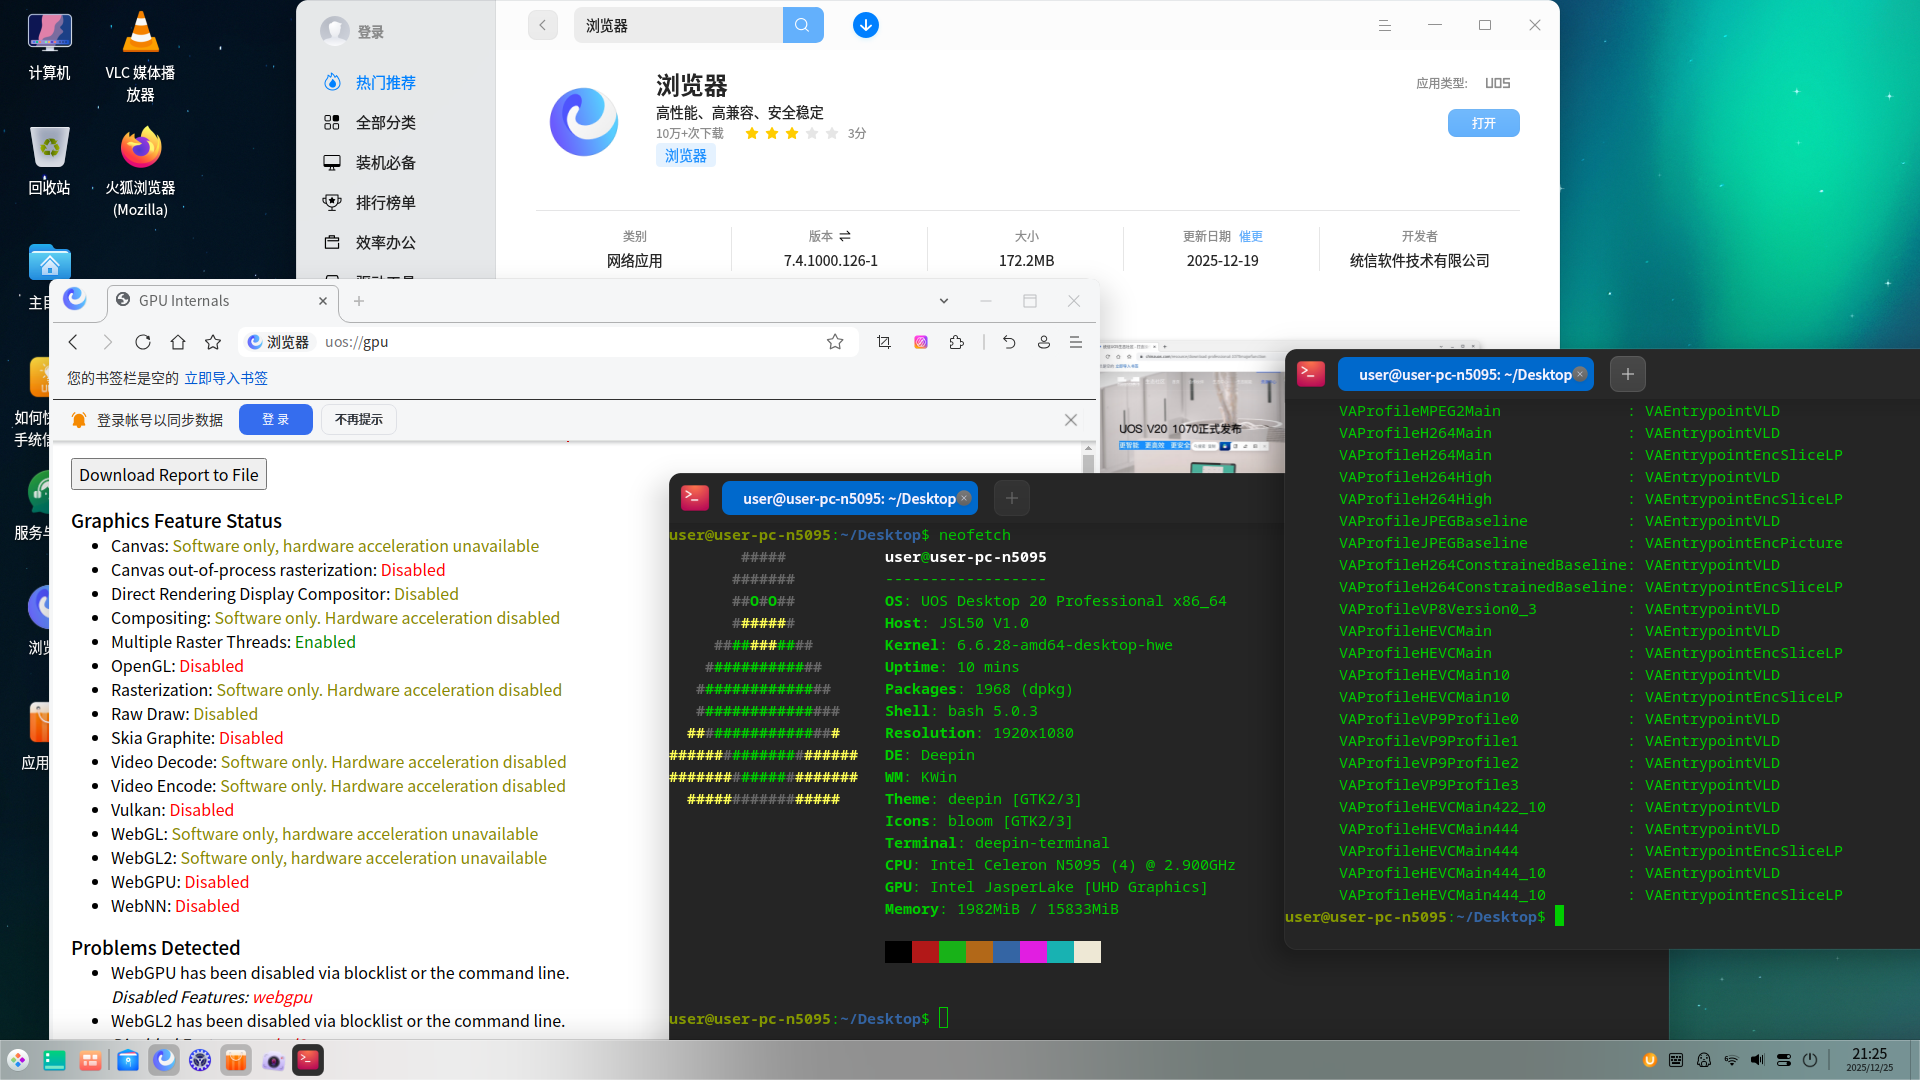Image resolution: width=1920 pixels, height=1080 pixels.
Task: Select the GPU Internals browser tab
Action: [195, 300]
